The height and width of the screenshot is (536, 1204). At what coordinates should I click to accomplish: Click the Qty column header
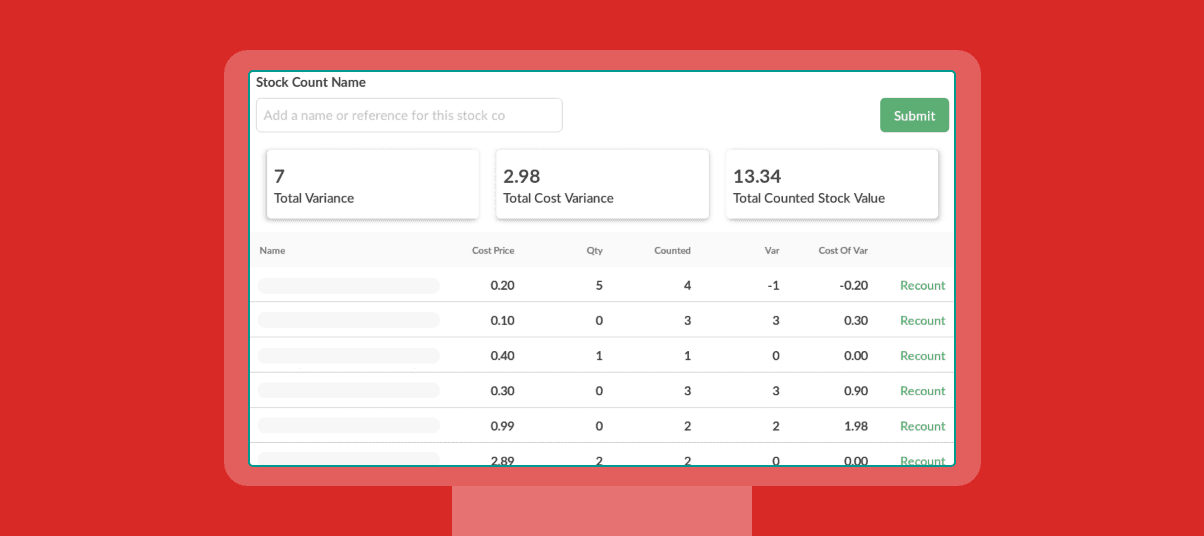click(x=595, y=250)
